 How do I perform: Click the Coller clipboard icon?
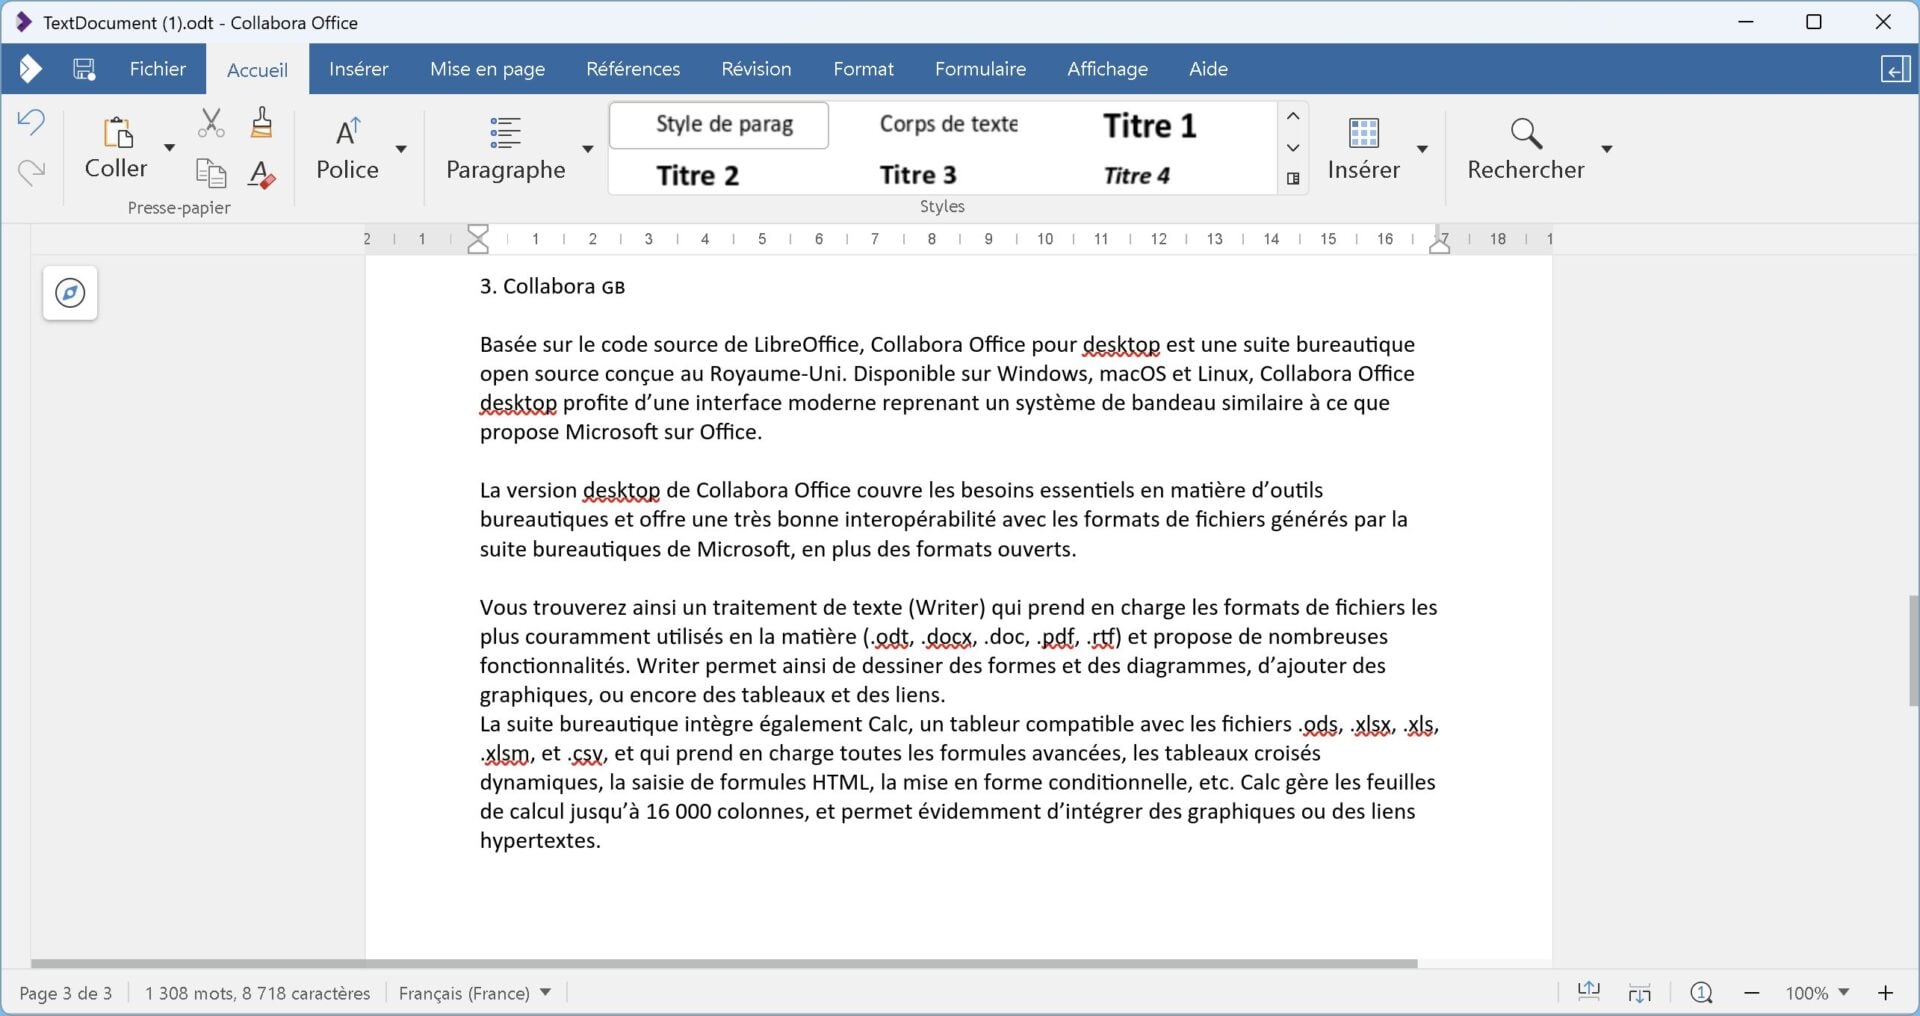point(117,132)
